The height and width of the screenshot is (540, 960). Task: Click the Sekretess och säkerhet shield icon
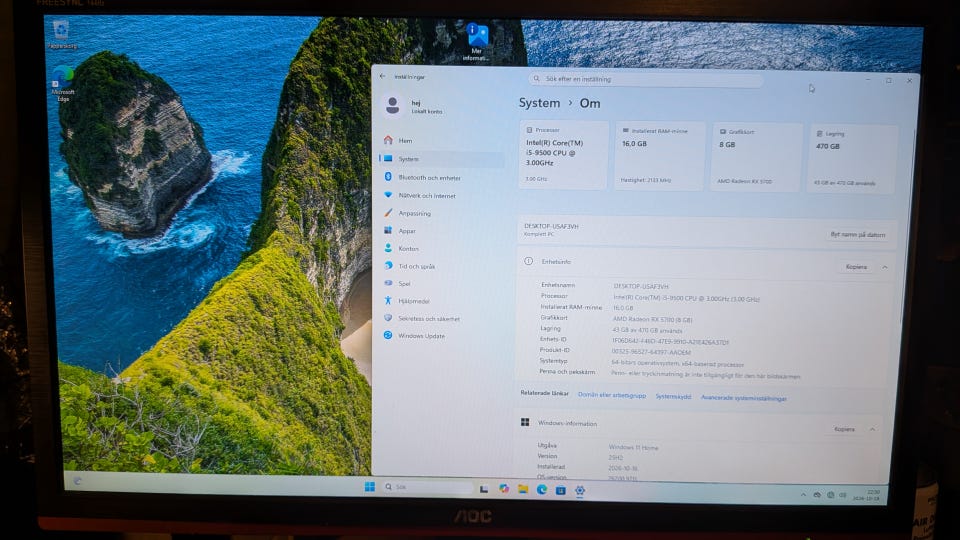pos(388,318)
